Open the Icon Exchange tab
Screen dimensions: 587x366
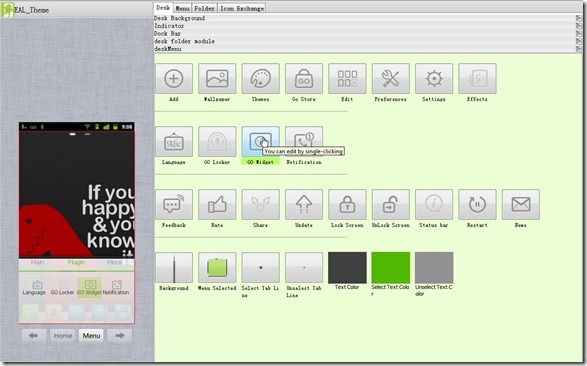pyautogui.click(x=242, y=8)
